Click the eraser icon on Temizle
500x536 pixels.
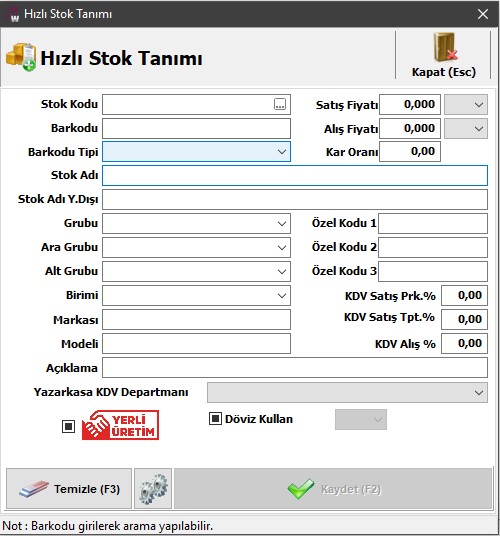[x=33, y=488]
